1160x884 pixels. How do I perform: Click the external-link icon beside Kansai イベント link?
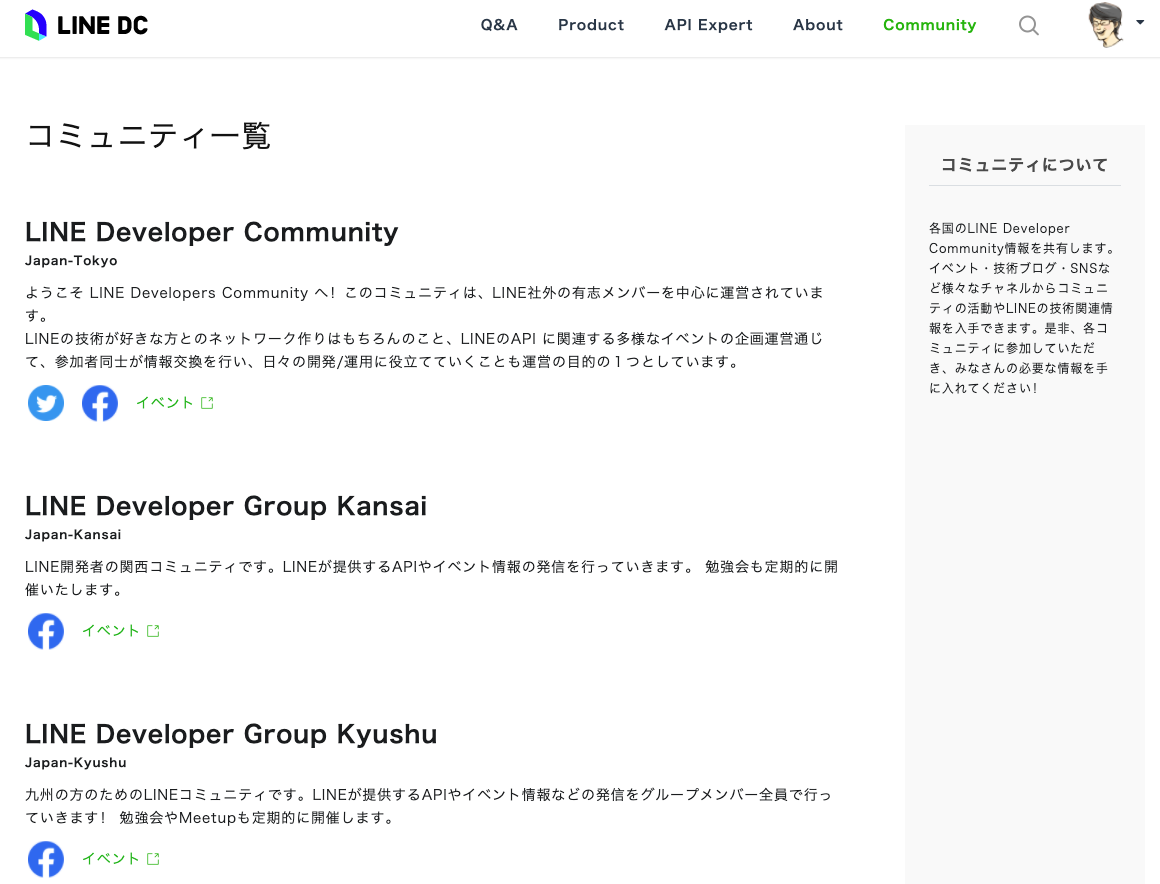[x=153, y=629]
